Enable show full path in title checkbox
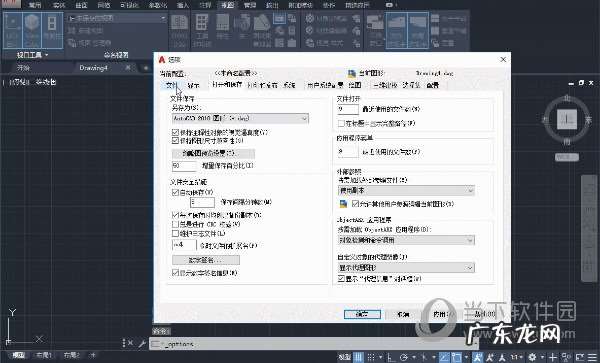 pos(341,124)
